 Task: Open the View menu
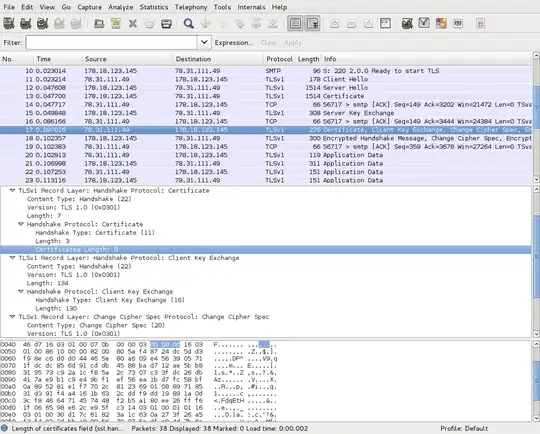47,7
